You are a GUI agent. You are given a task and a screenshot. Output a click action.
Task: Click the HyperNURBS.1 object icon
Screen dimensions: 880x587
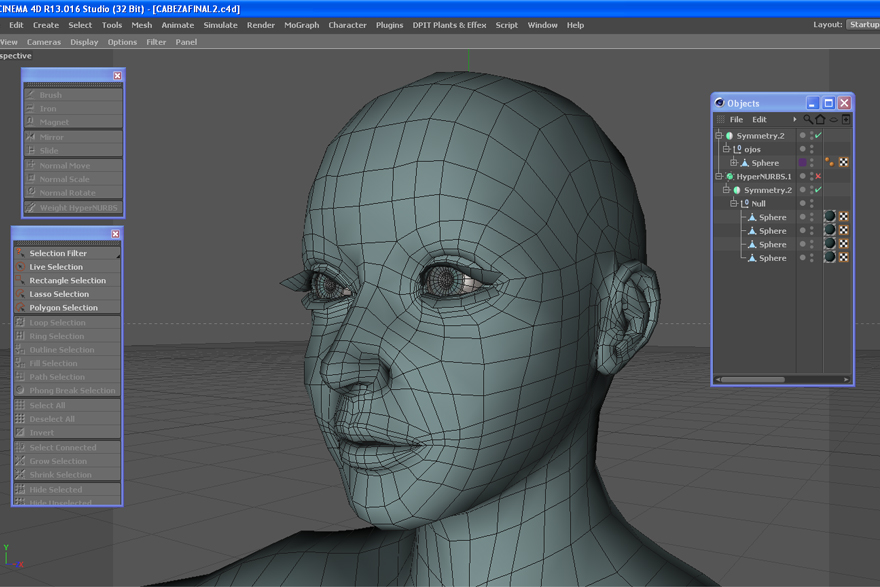coord(730,177)
